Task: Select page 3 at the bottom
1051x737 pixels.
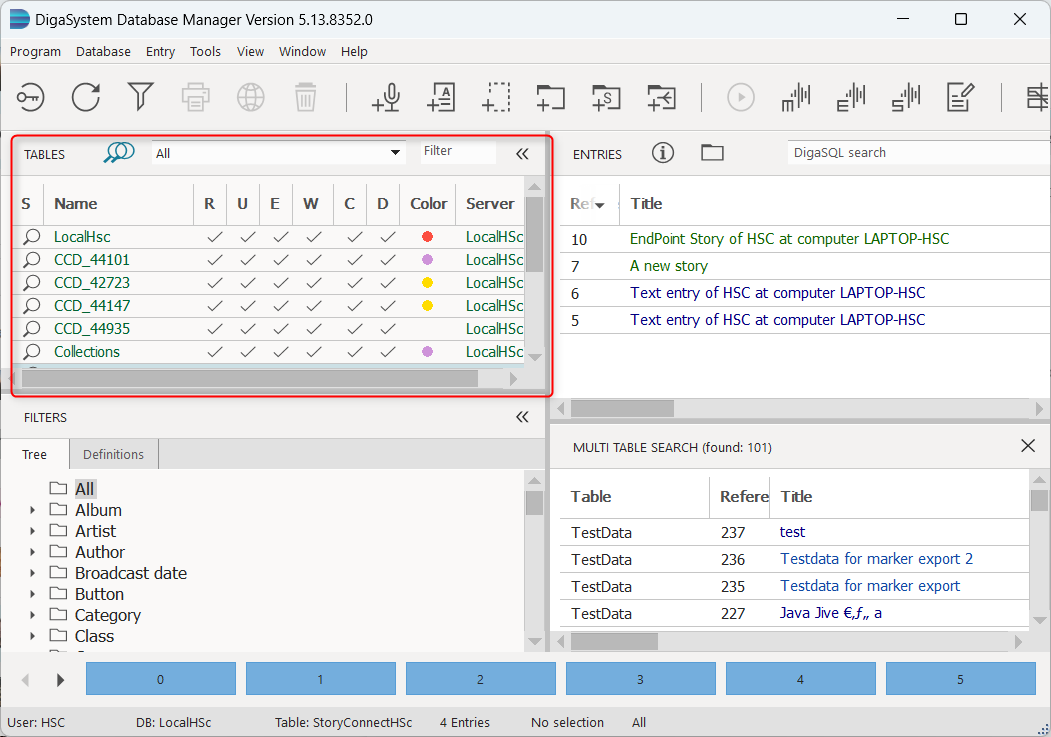Action: click(640, 678)
